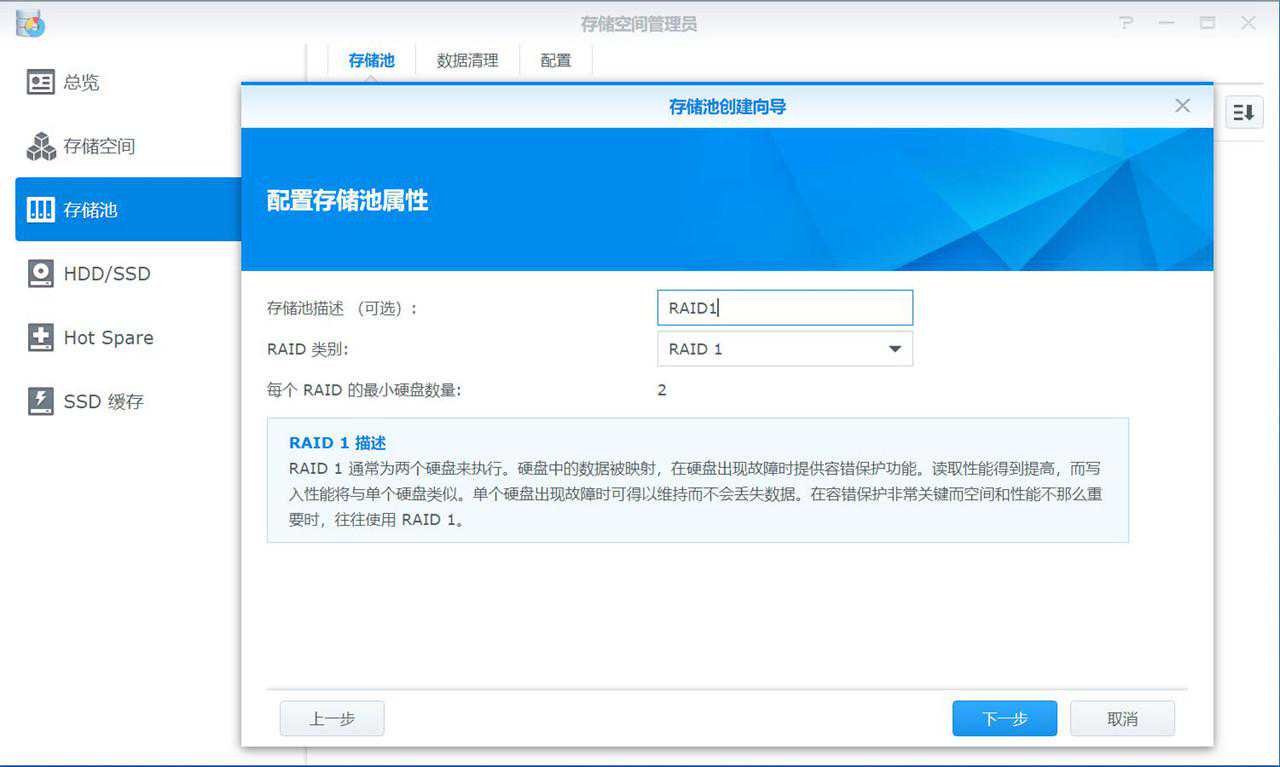Open help with the question mark icon
The width and height of the screenshot is (1280, 767).
point(1127,23)
